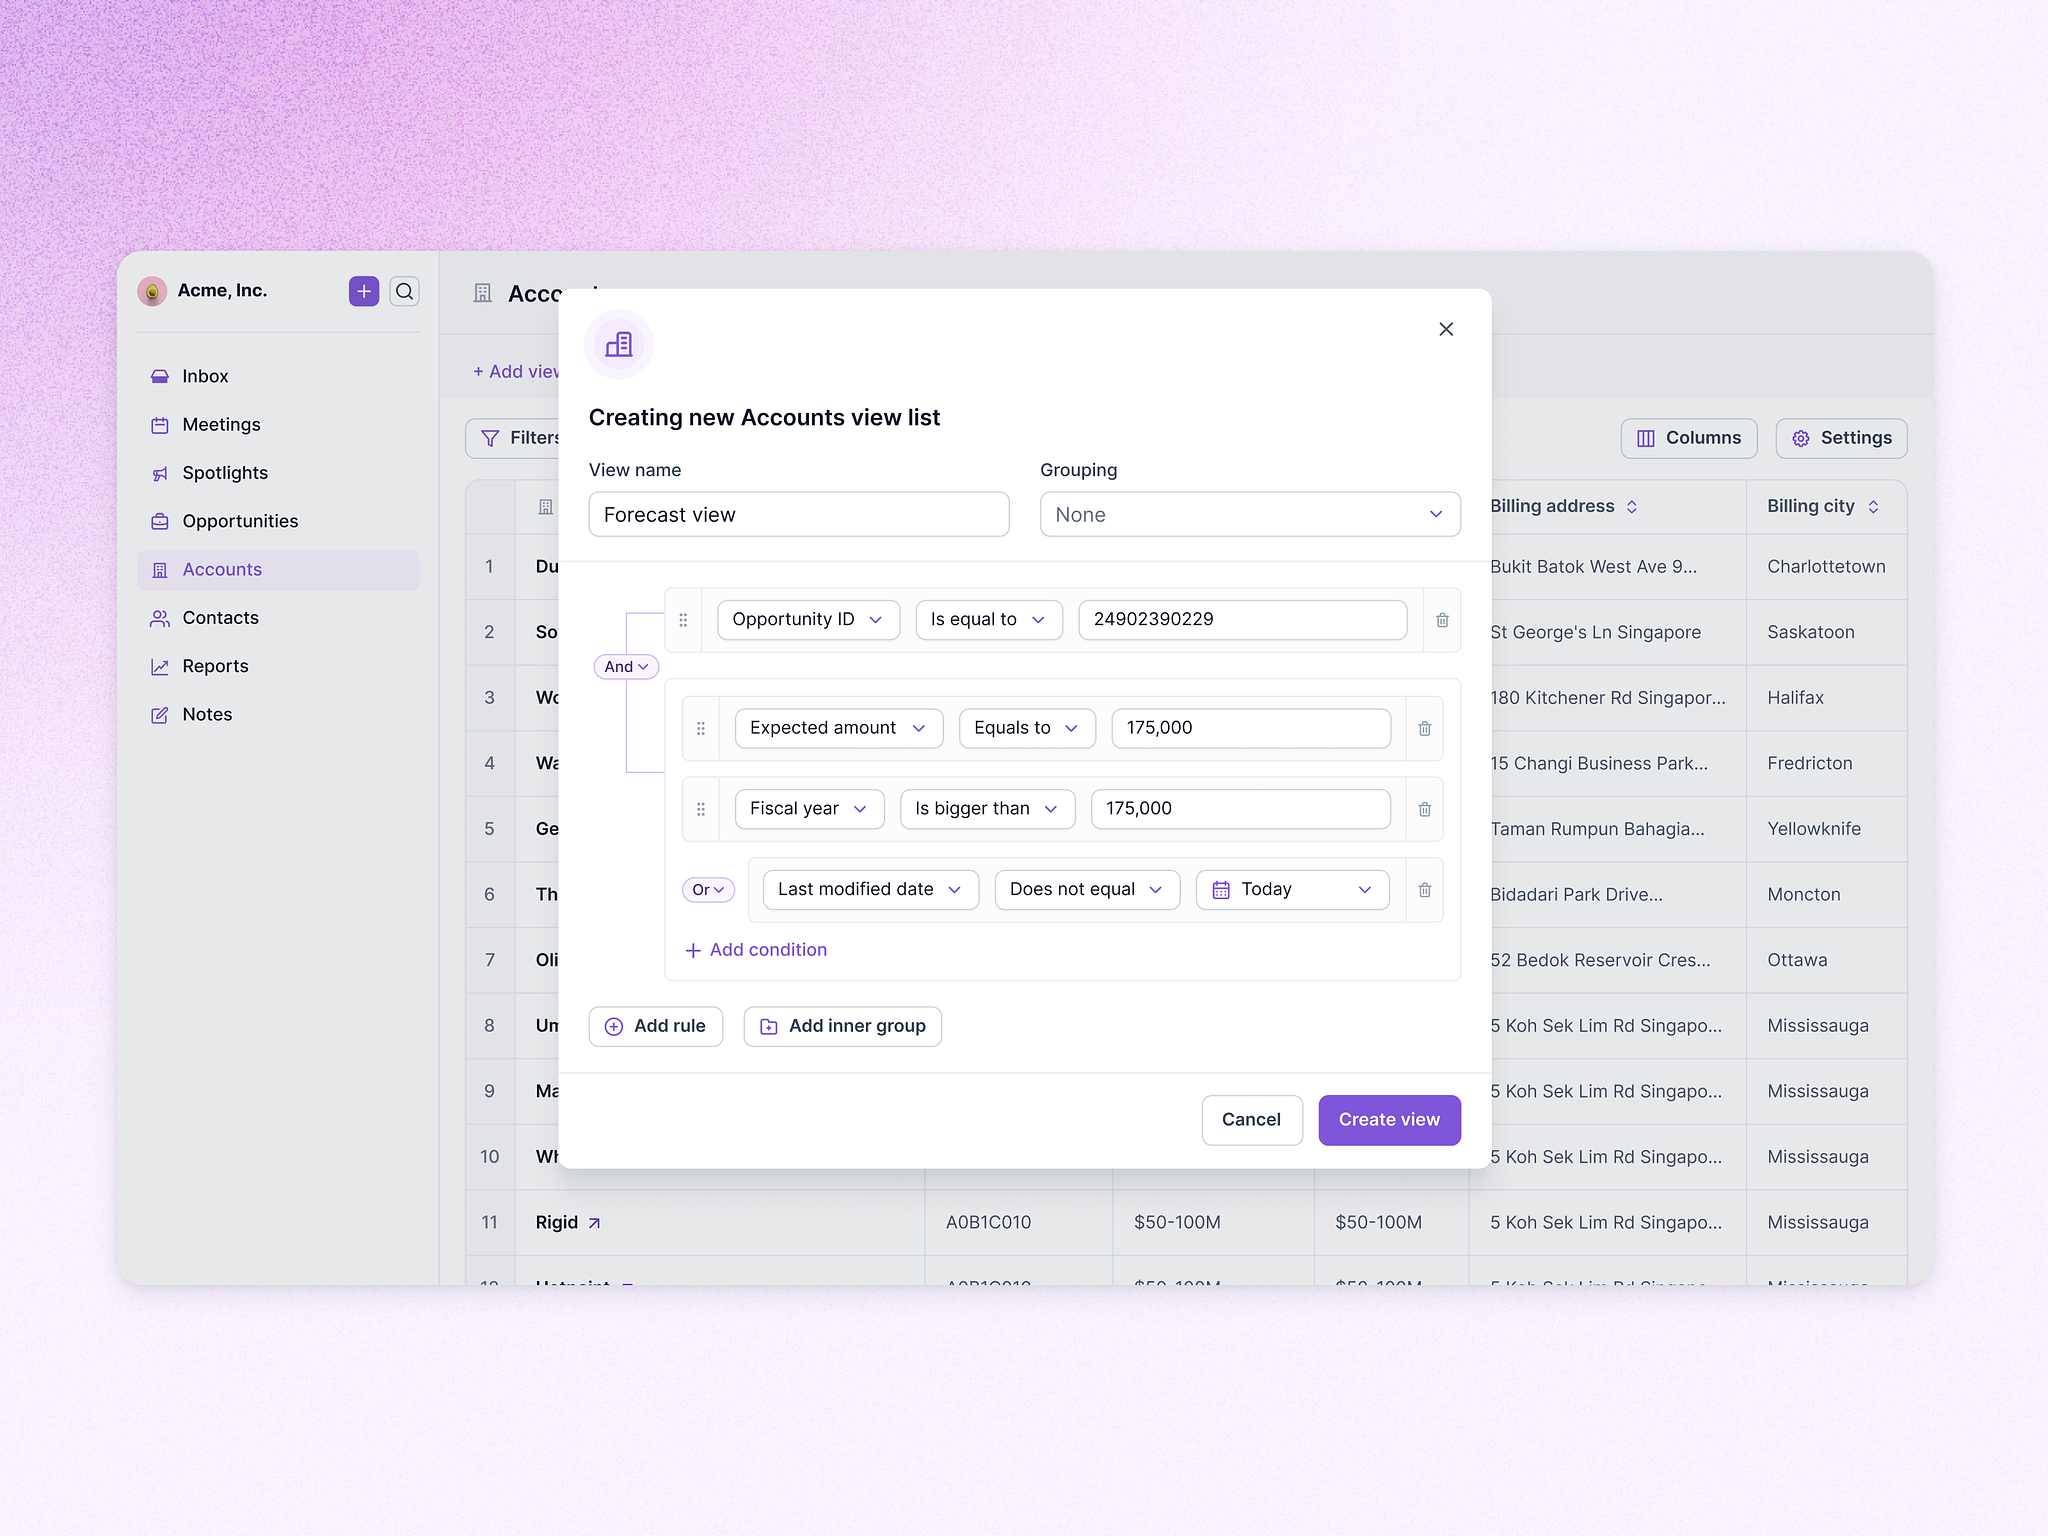Click the Create view button
The height and width of the screenshot is (1536, 2048).
click(1388, 1120)
